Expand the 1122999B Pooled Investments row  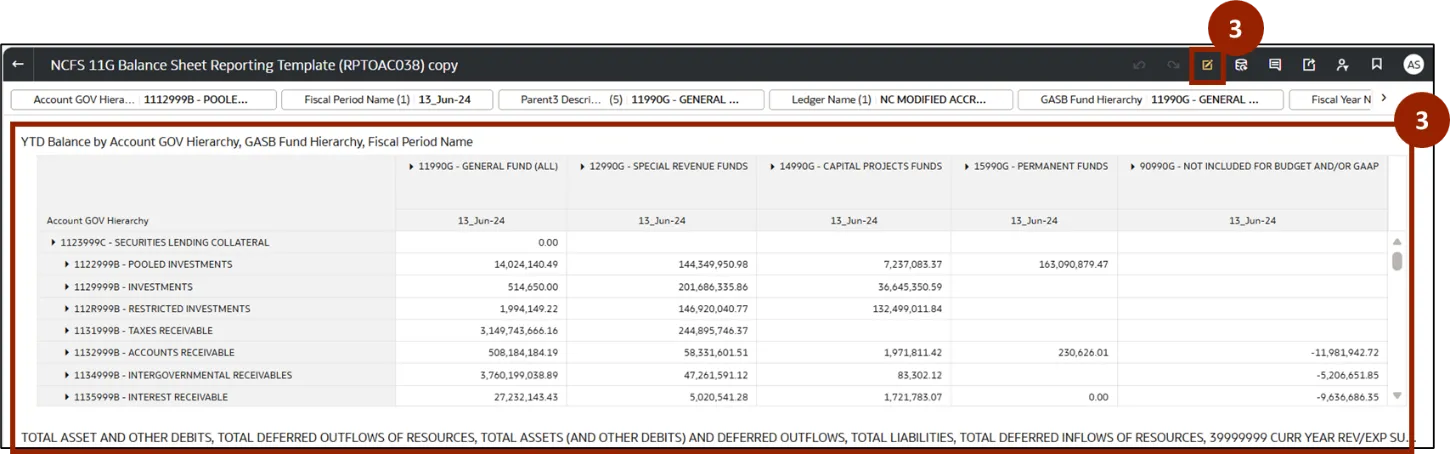click(67, 265)
